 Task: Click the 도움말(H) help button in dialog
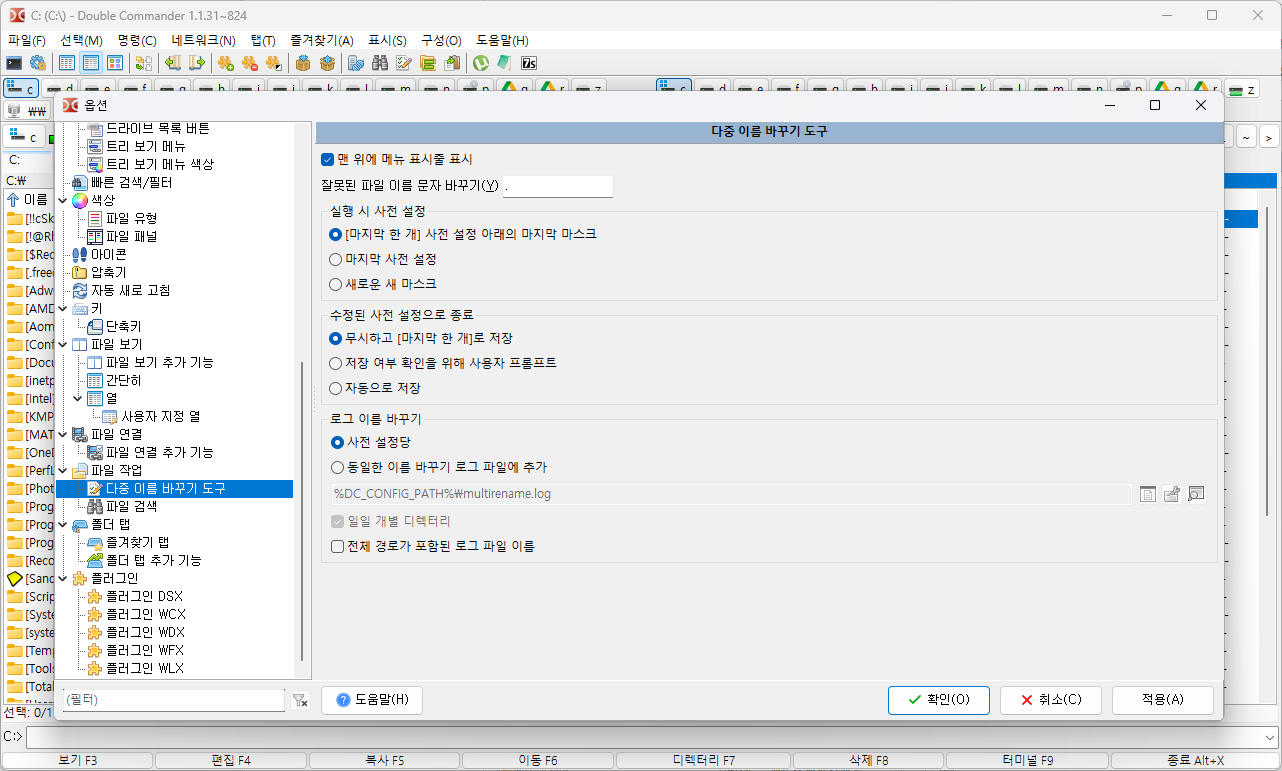[x=372, y=700]
